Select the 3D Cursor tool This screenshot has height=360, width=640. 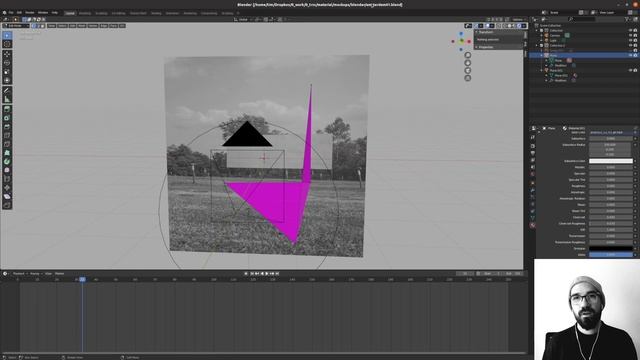coord(7,44)
